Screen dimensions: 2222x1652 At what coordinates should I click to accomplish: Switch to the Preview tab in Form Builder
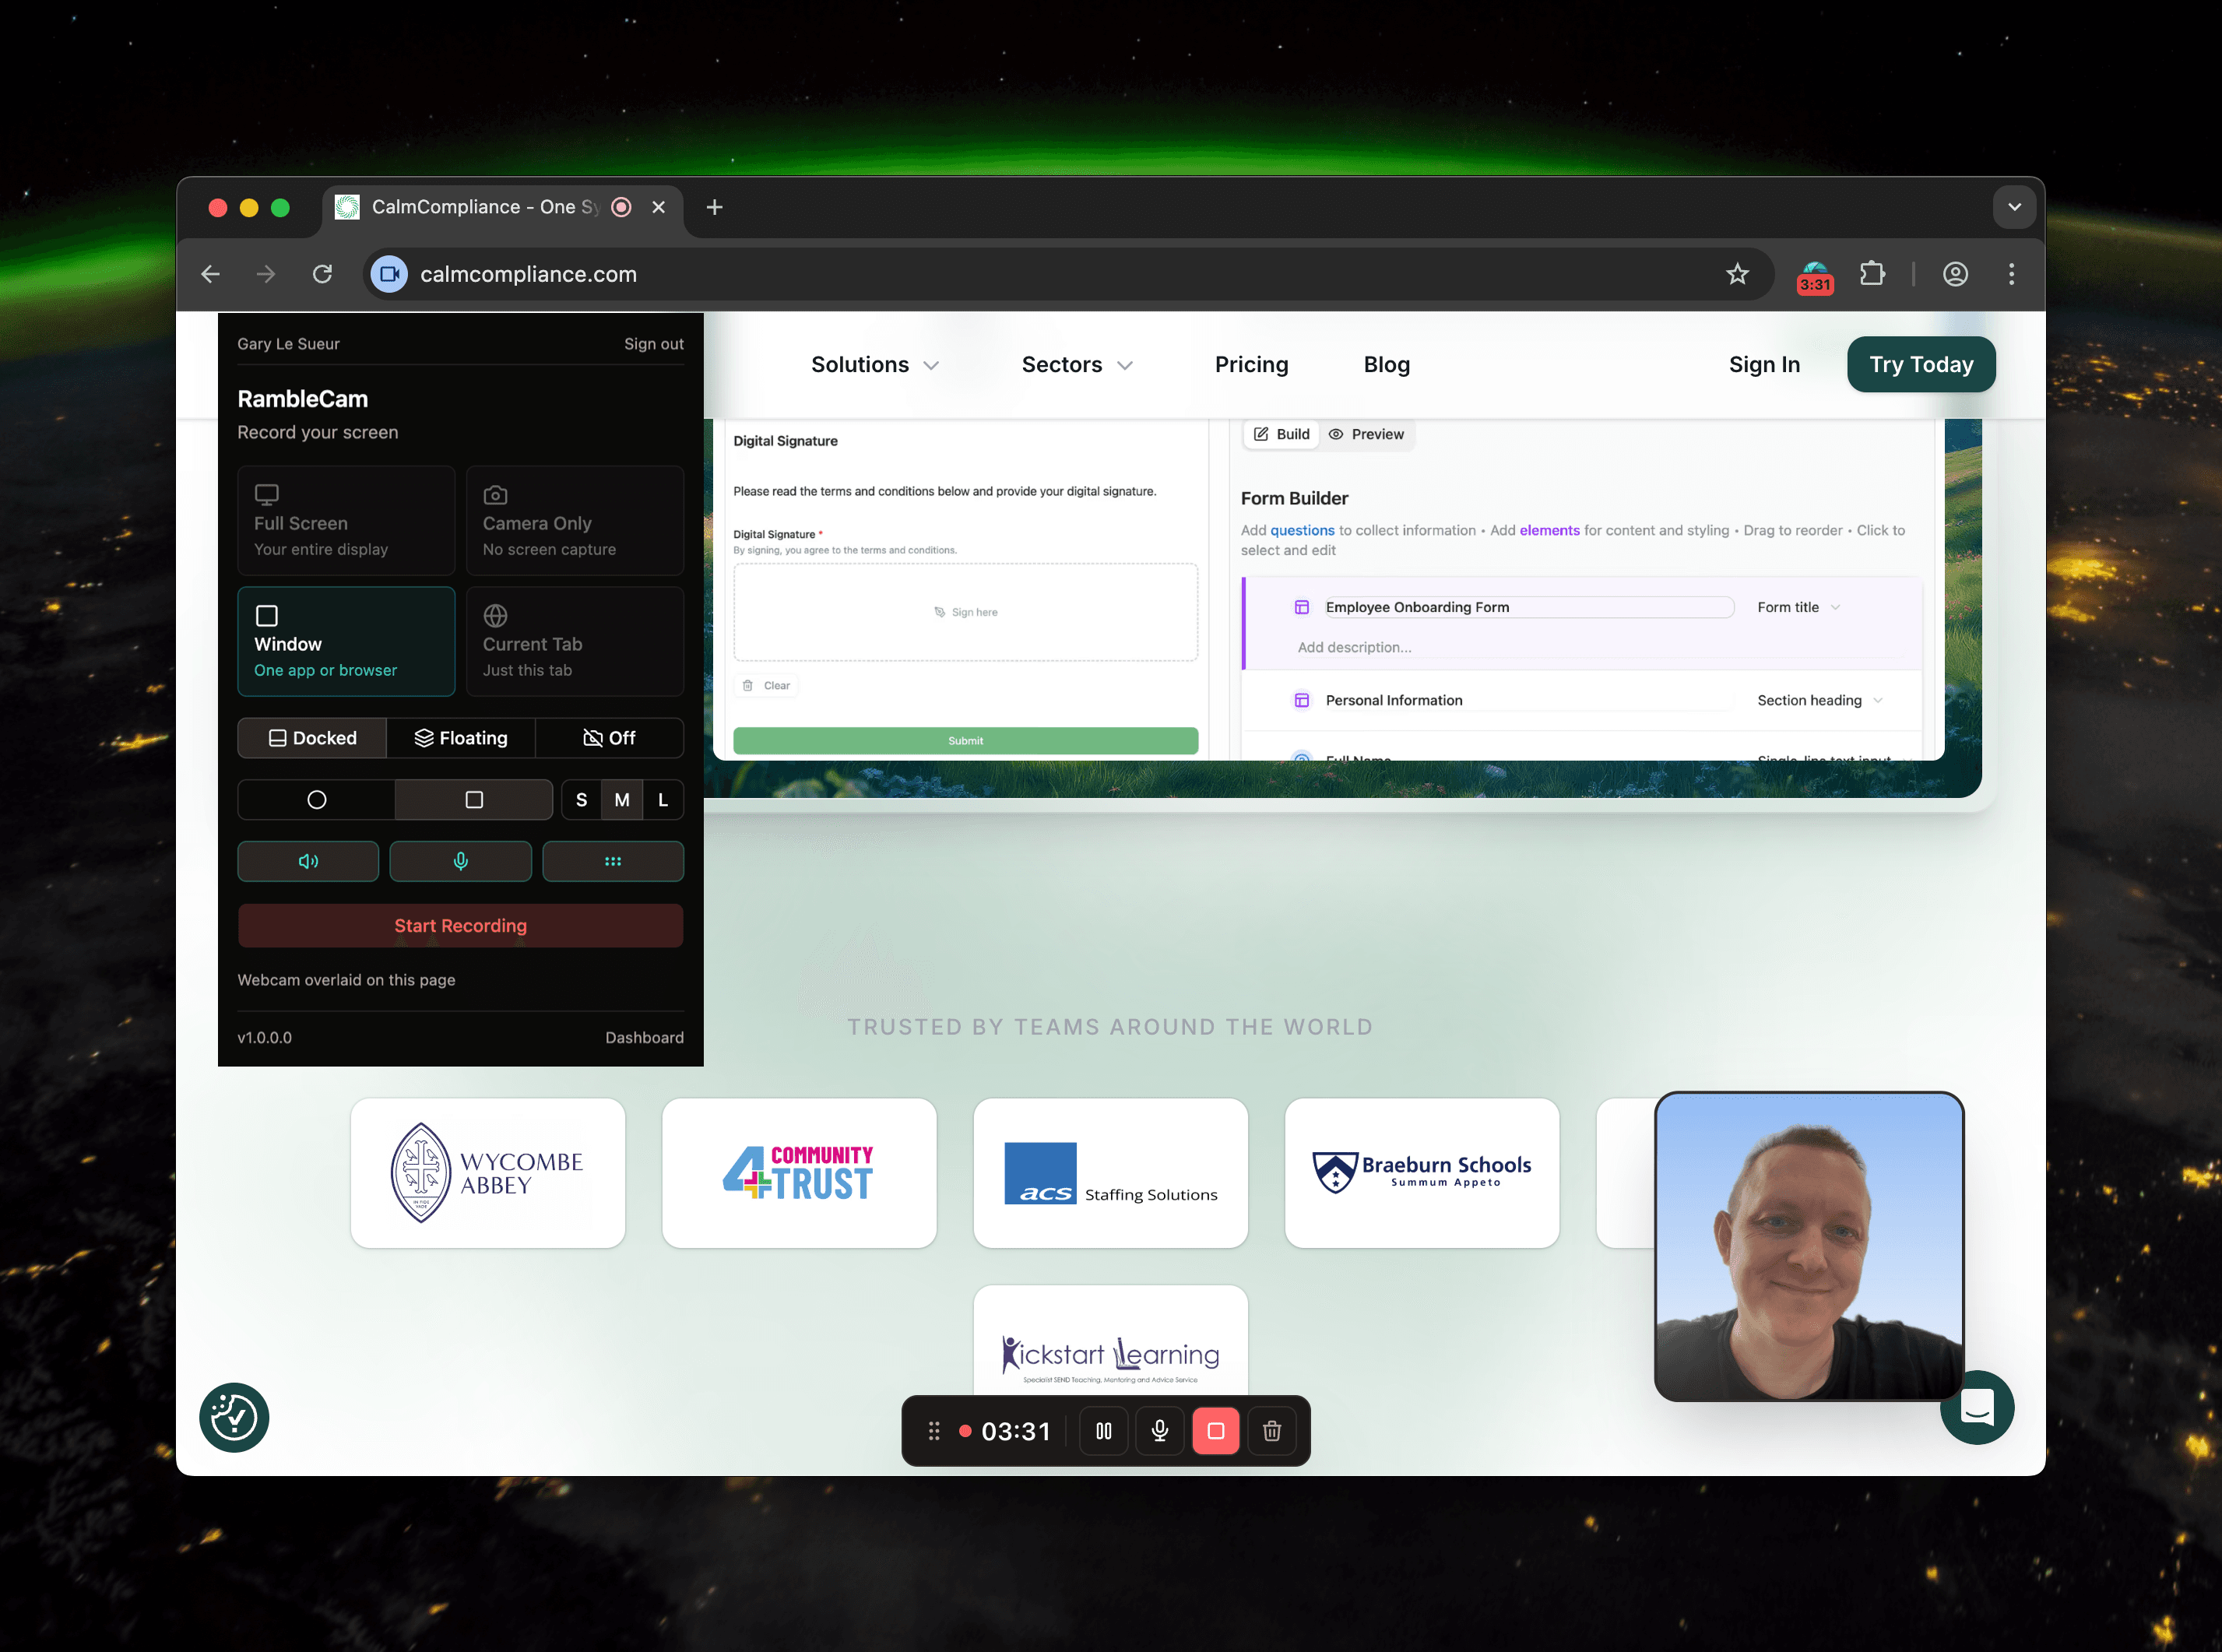(x=1367, y=434)
